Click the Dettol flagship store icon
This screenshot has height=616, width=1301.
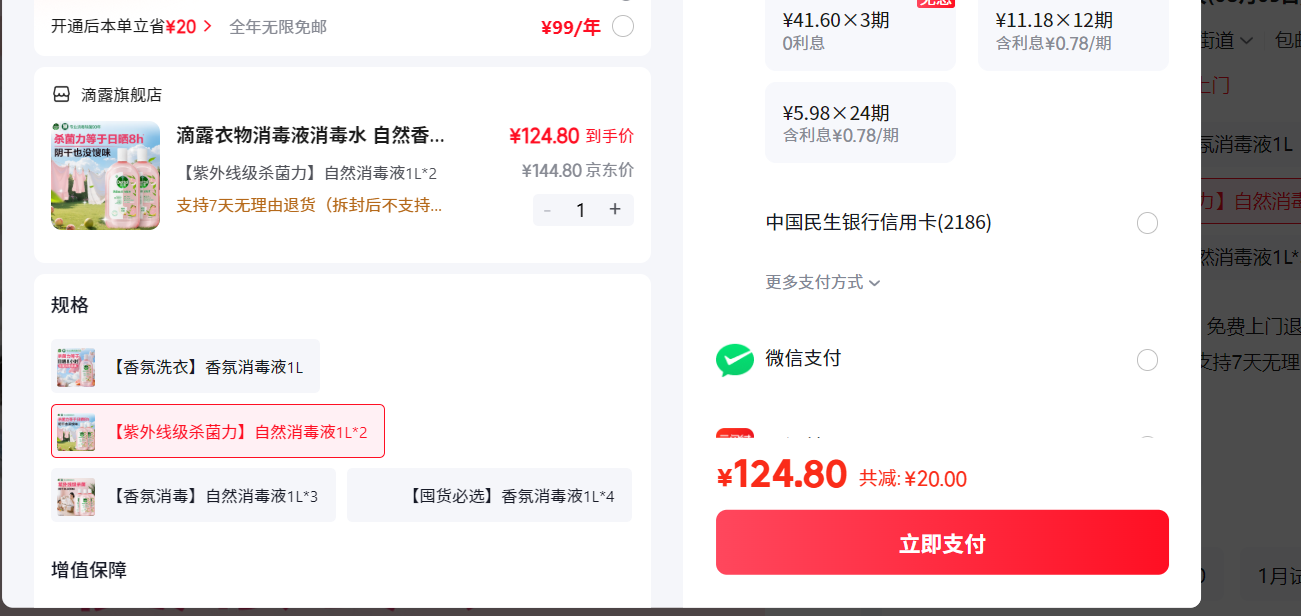(62, 94)
